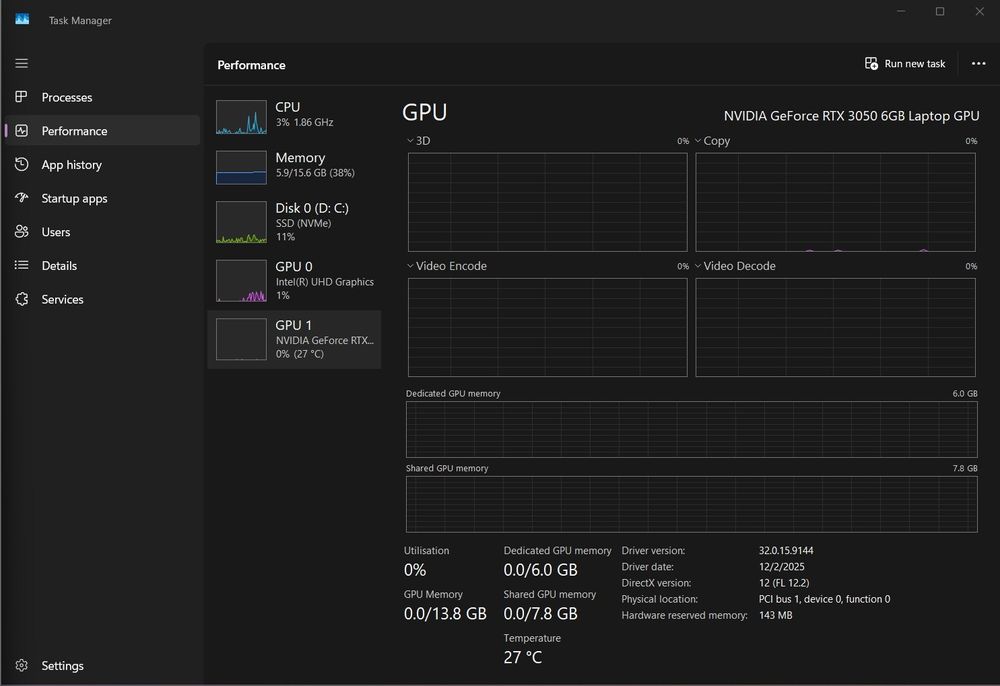This screenshot has width=1000, height=686.
Task: Select the GPU 1 mini graph thumbnail
Action: (241, 339)
